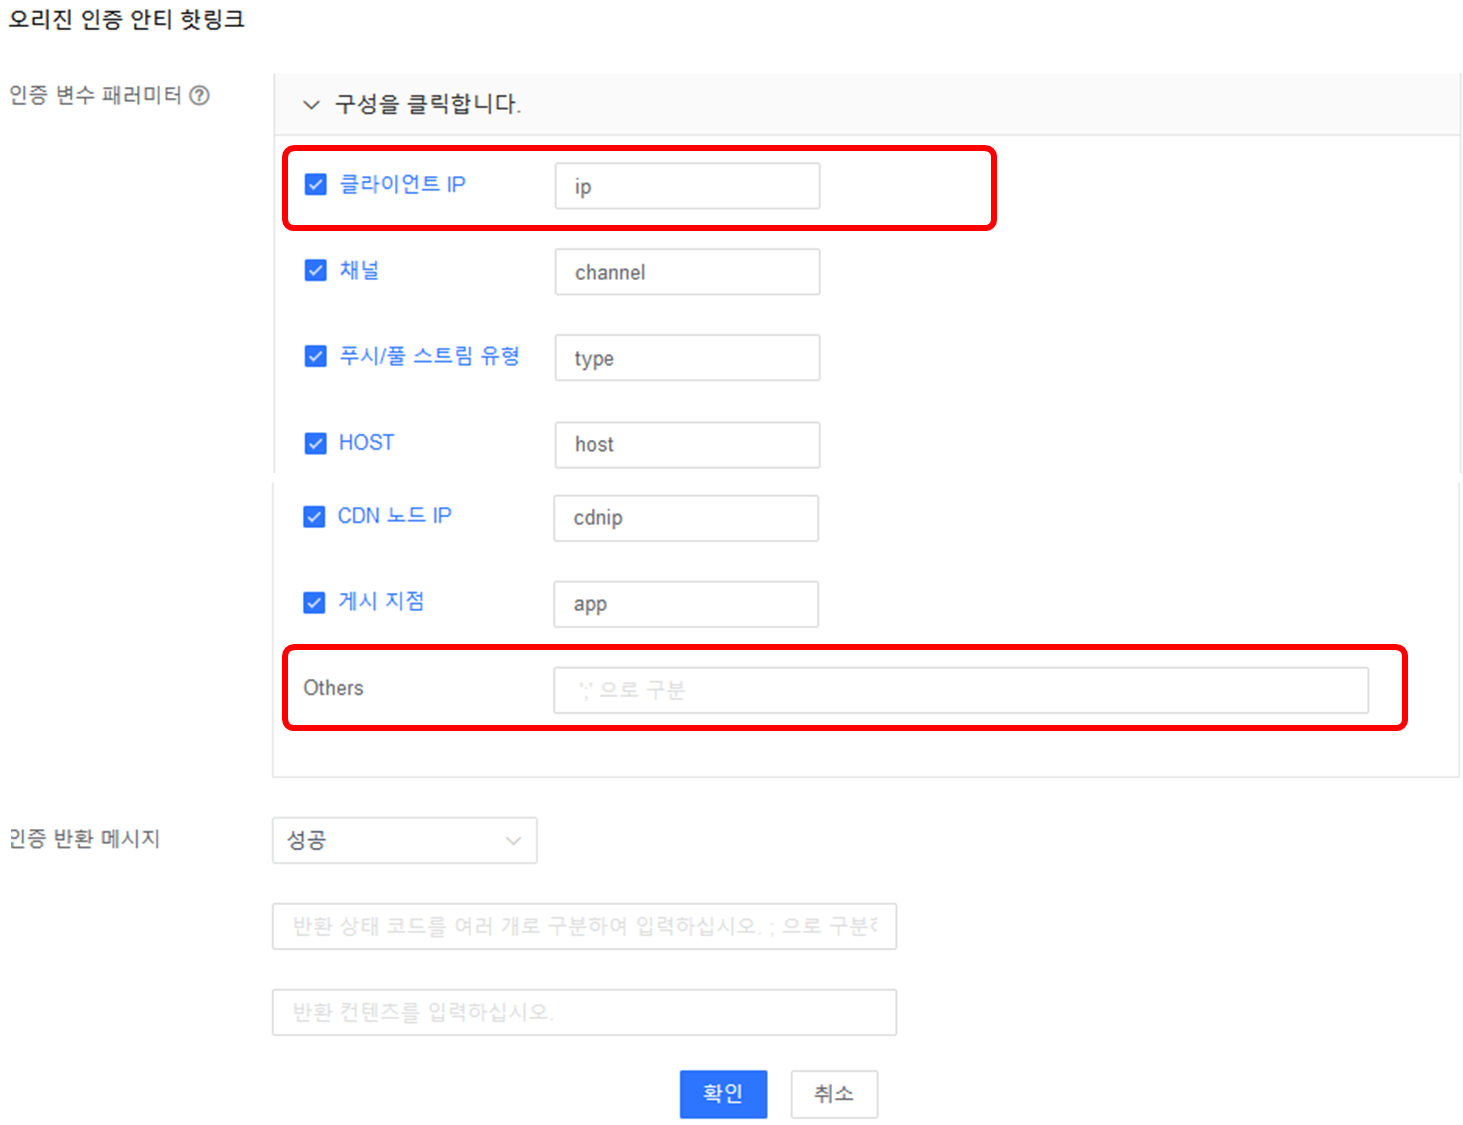
Task: Click the 'type' parameter input field
Action: pyautogui.click(x=687, y=358)
